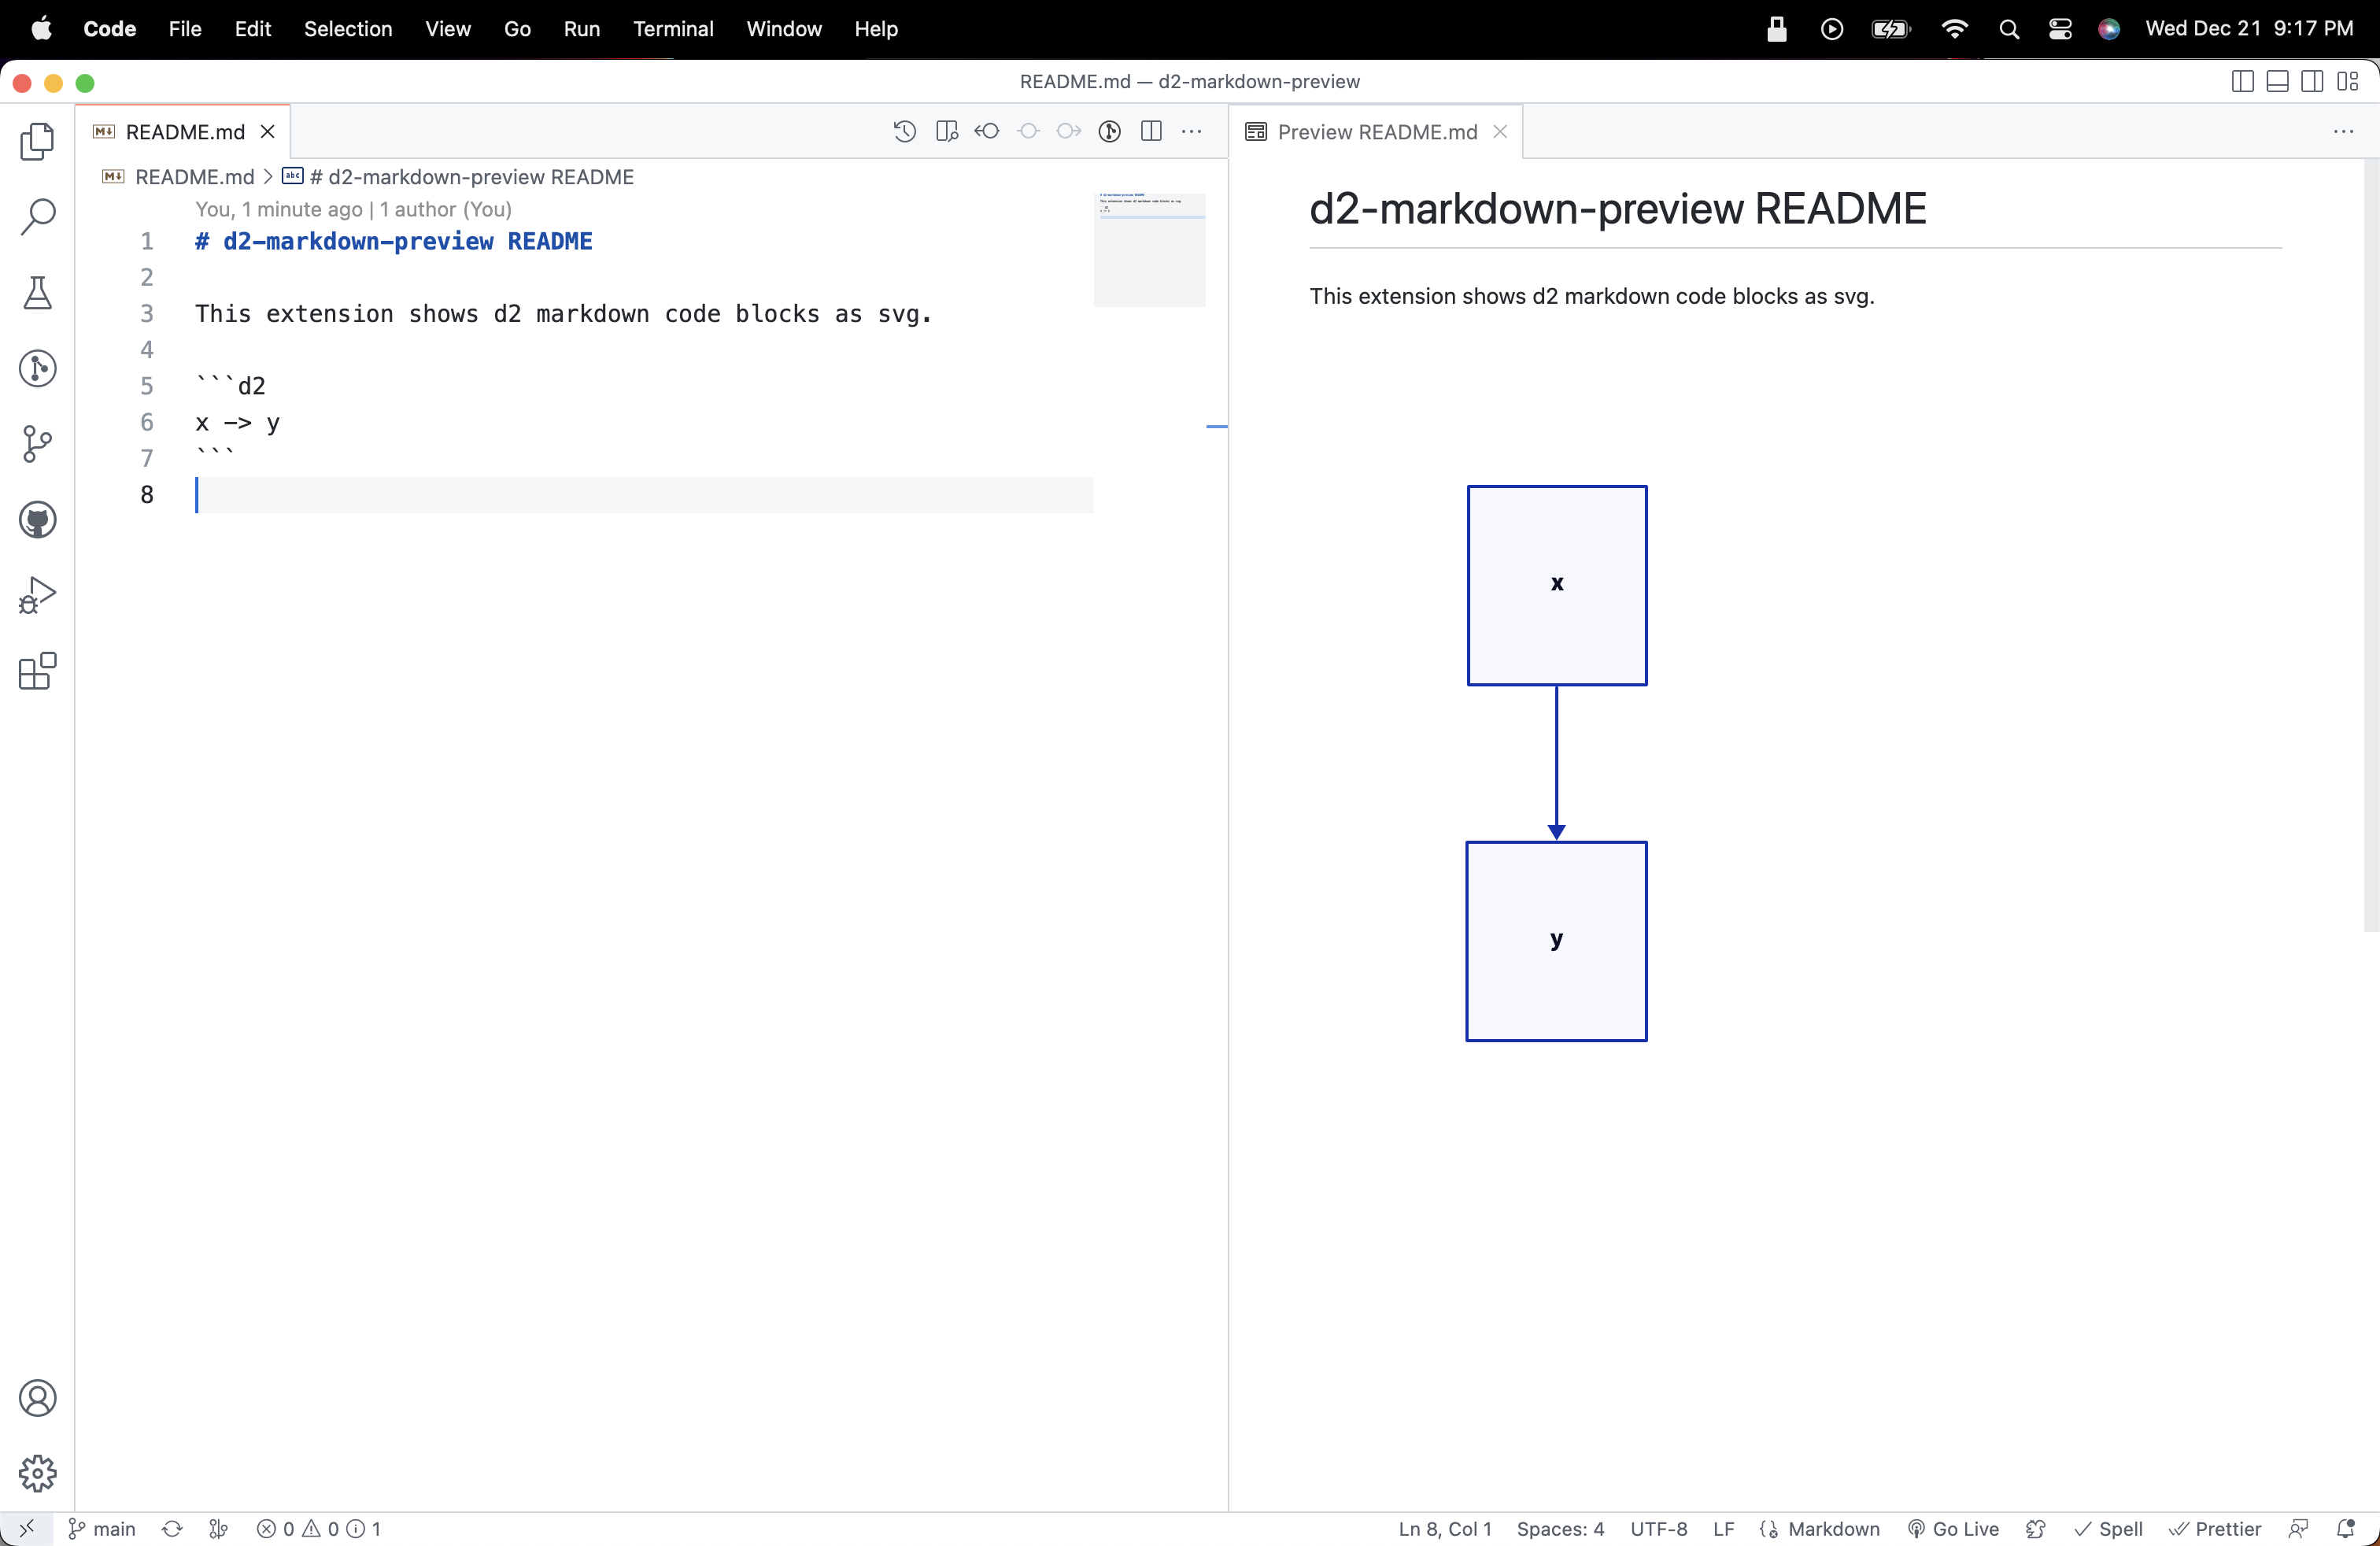Toggle the primary side bar layout
2380x1546 pixels.
click(x=2243, y=81)
